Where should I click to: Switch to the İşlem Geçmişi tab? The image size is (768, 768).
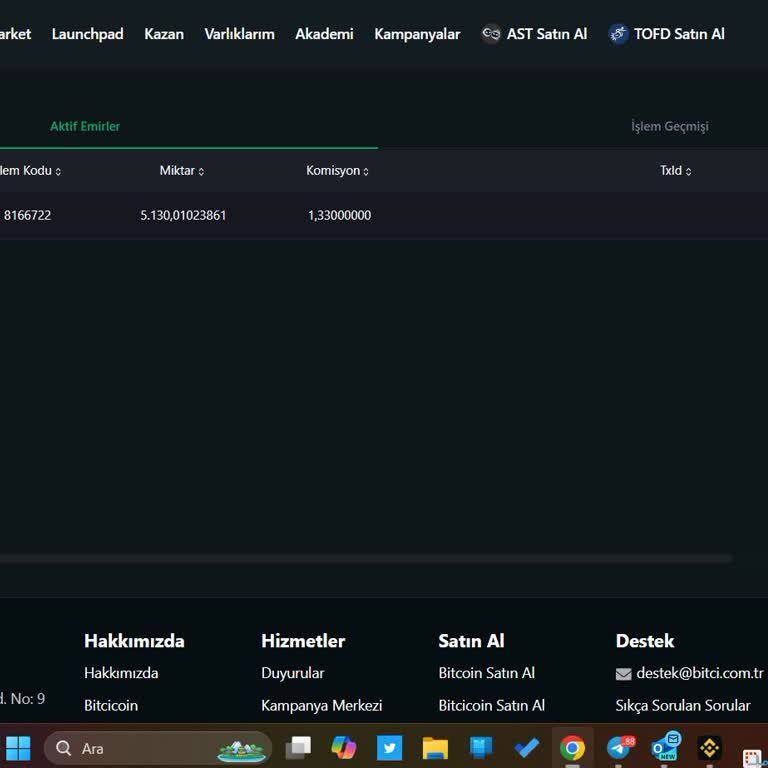click(670, 126)
